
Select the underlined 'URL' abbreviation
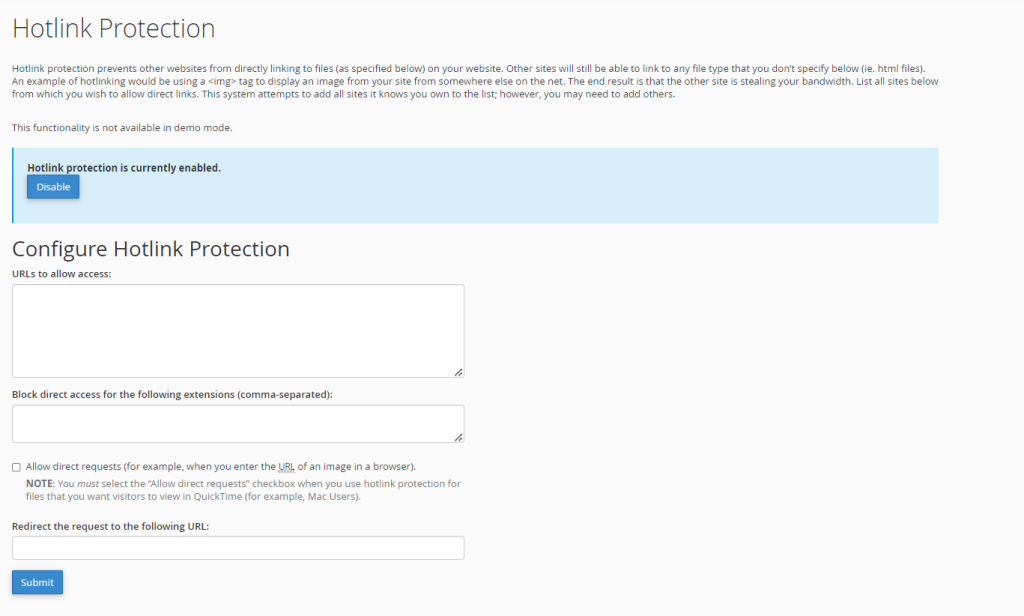(x=287, y=466)
